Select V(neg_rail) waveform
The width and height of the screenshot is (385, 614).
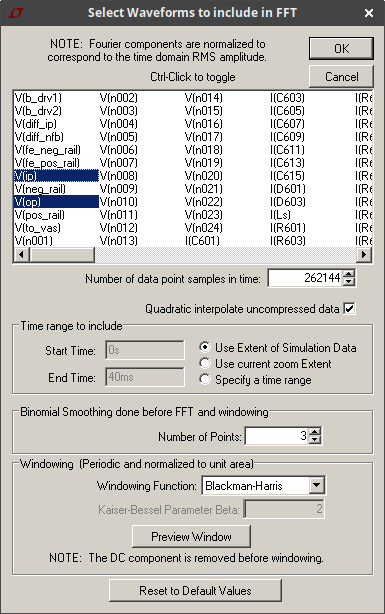pyautogui.click(x=40, y=189)
